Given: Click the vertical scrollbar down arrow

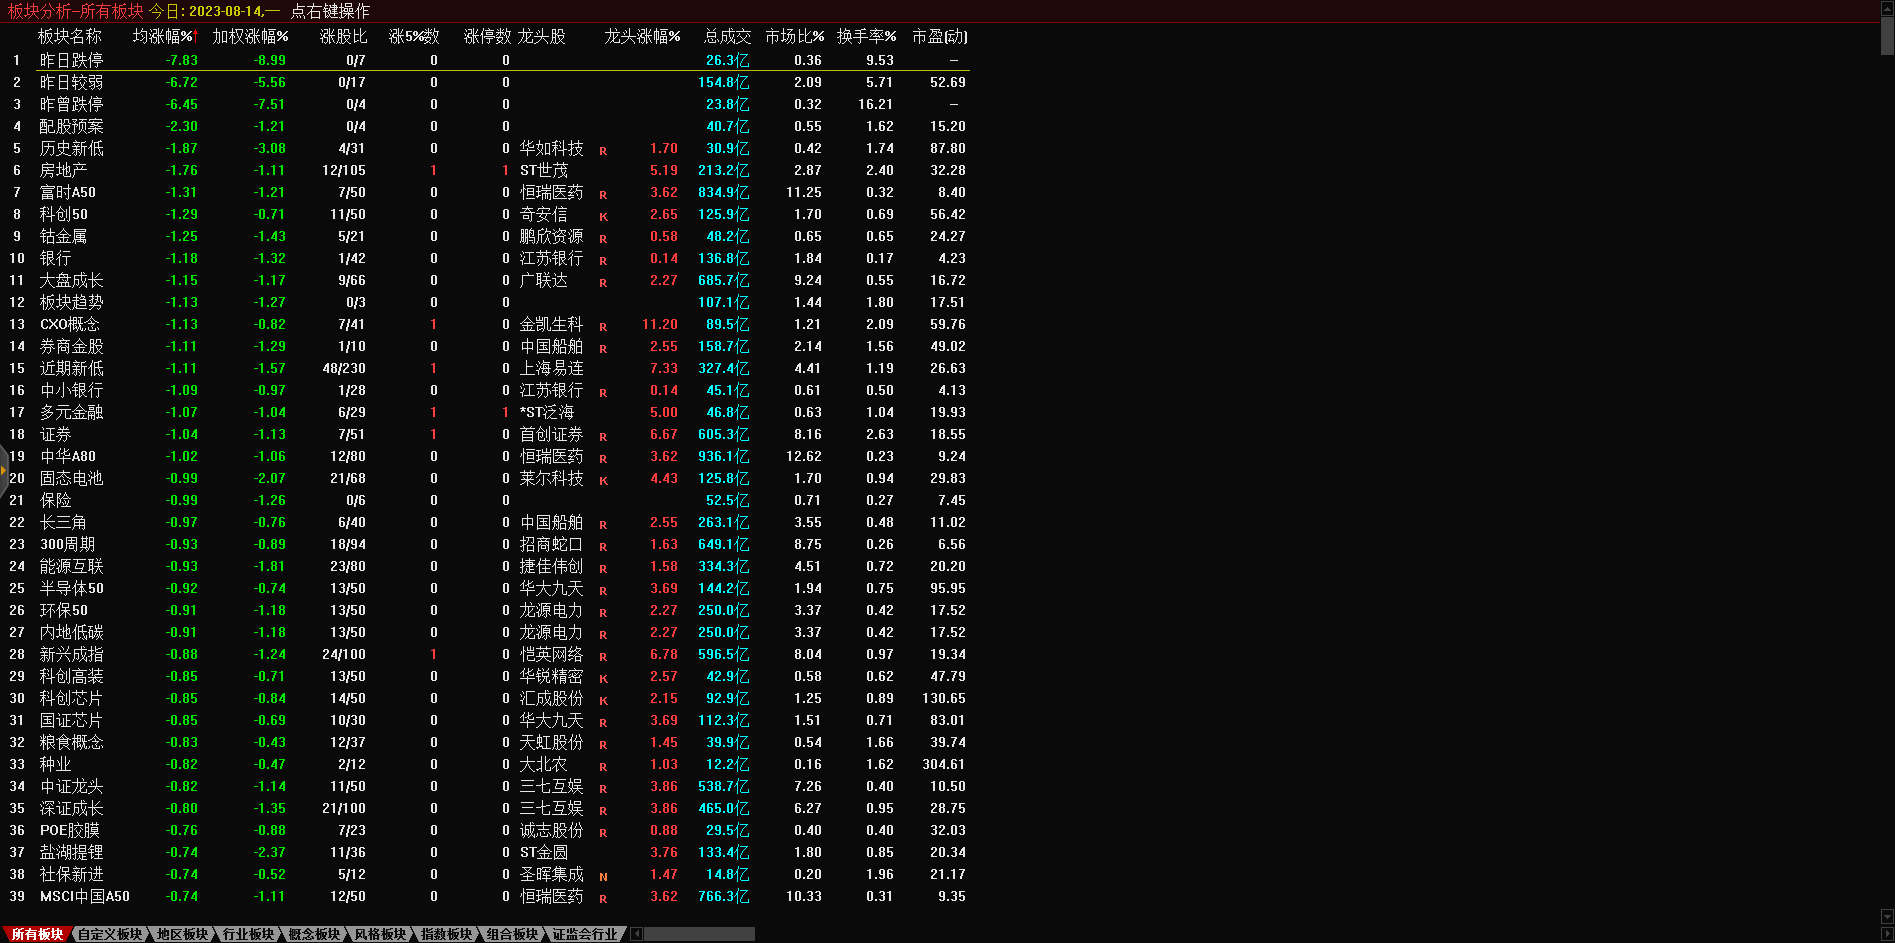Looking at the screenshot, I should tap(1887, 917).
